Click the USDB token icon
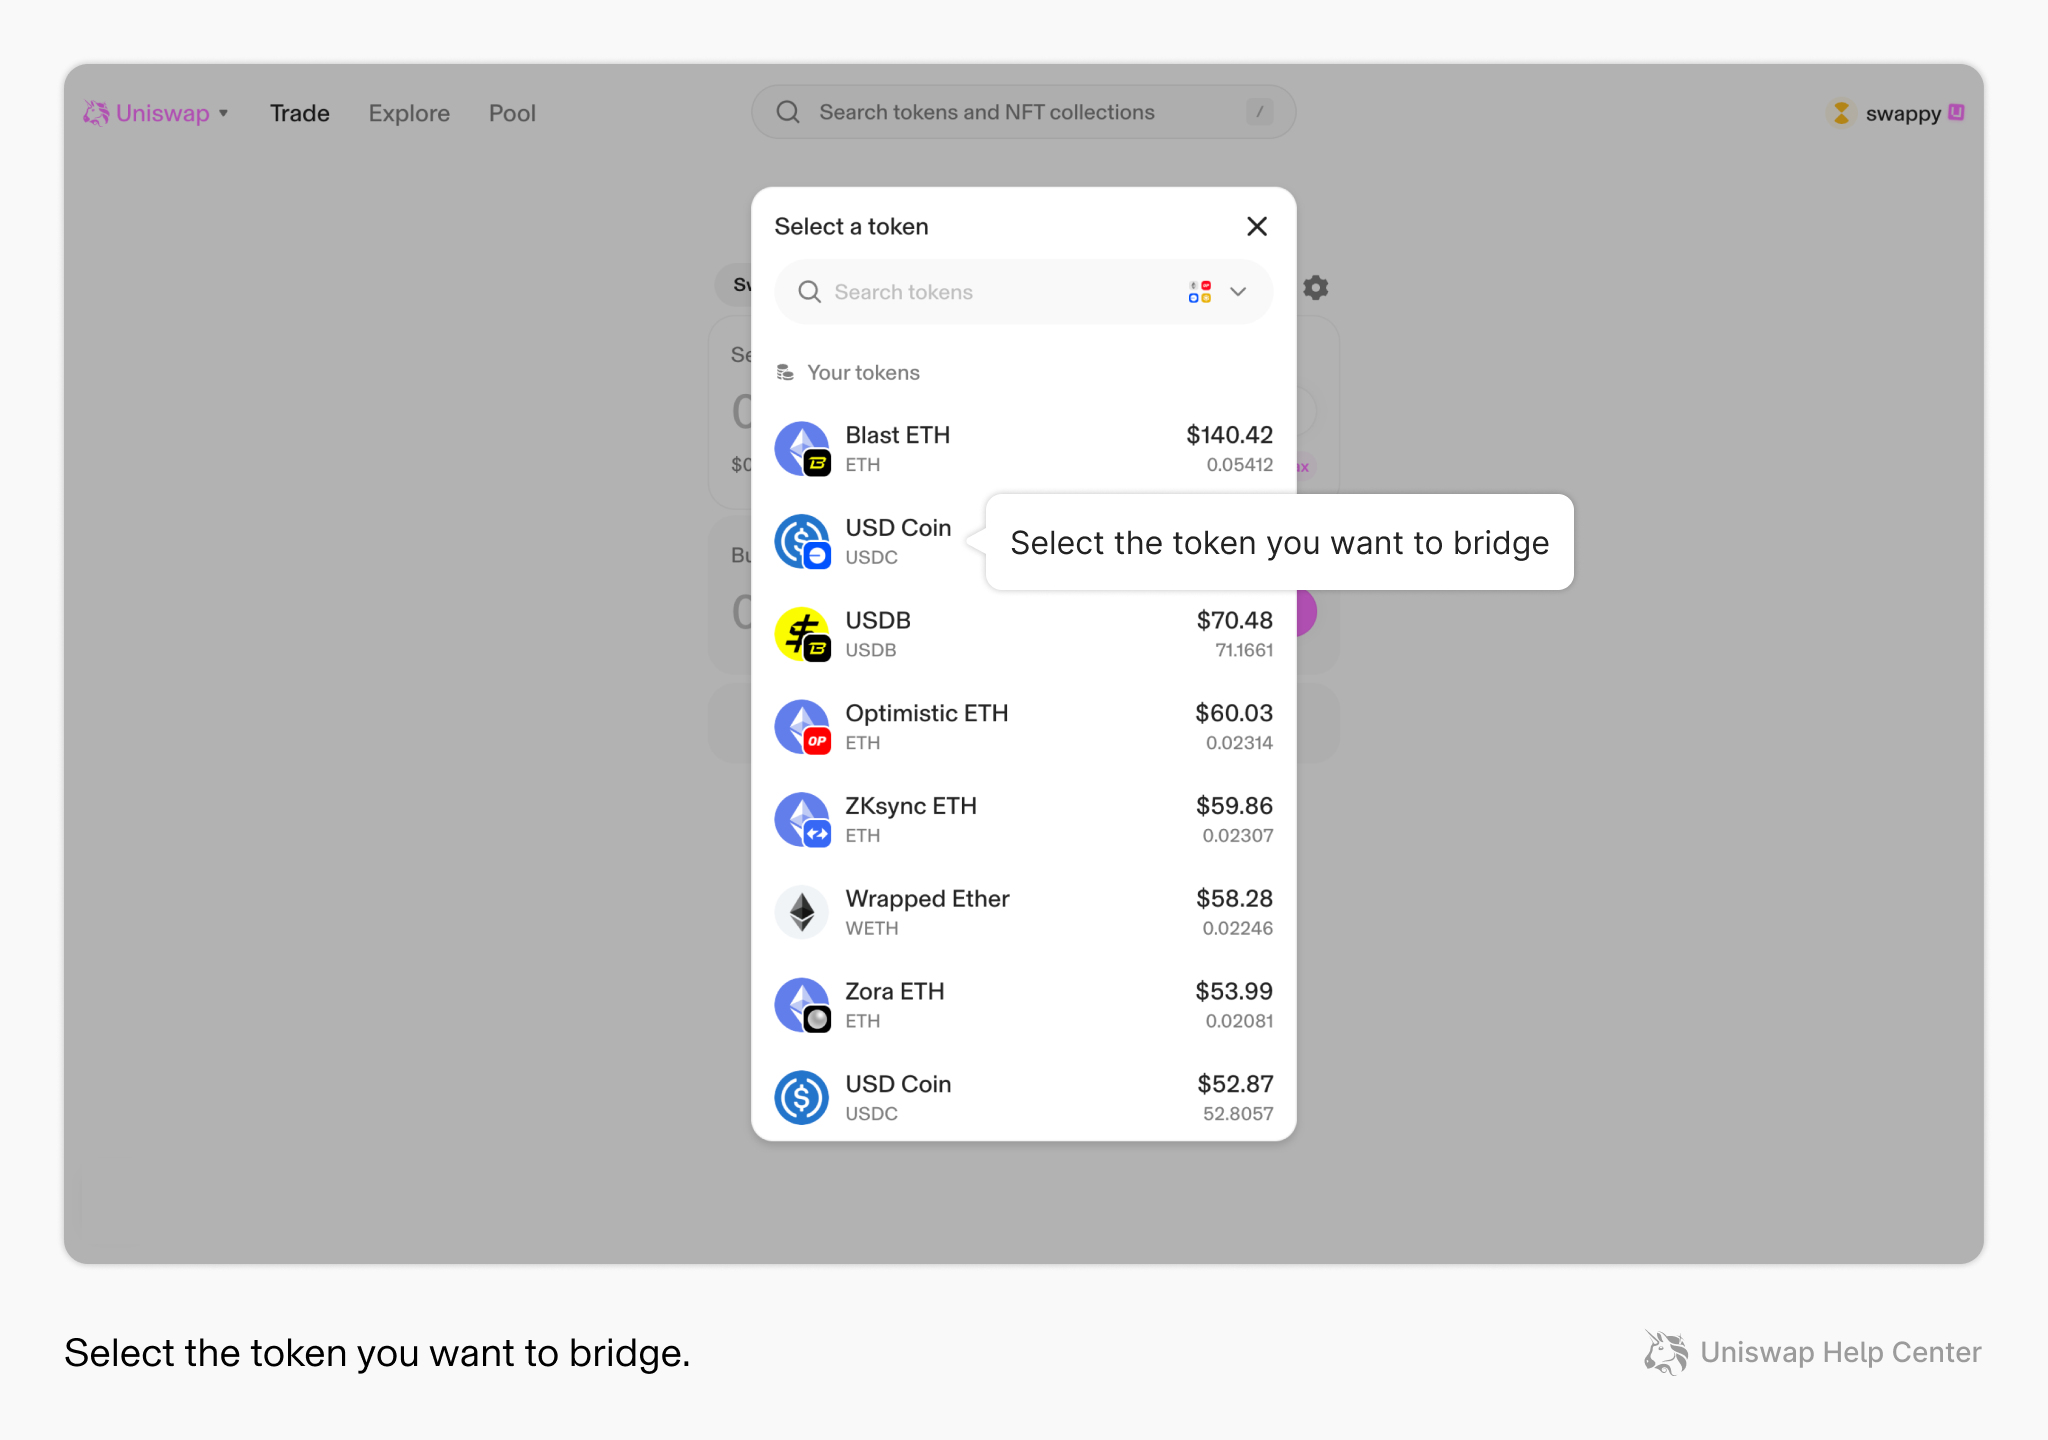 [802, 634]
